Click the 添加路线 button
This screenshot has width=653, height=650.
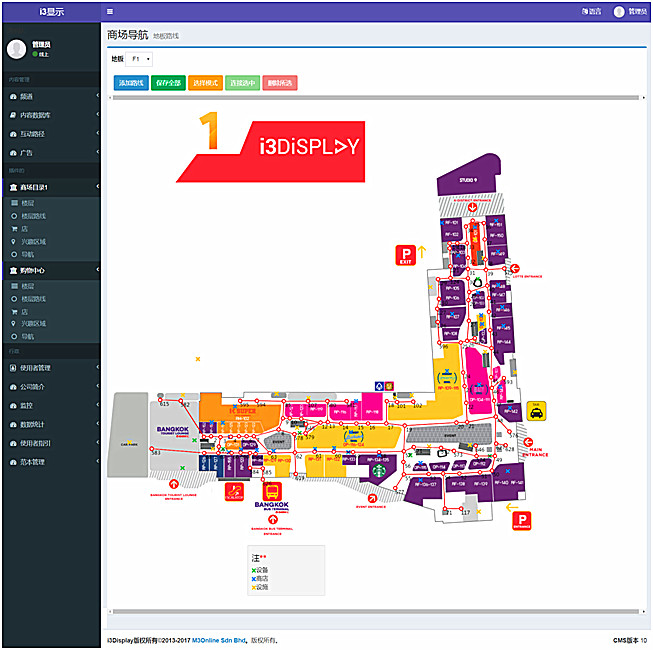click(131, 83)
